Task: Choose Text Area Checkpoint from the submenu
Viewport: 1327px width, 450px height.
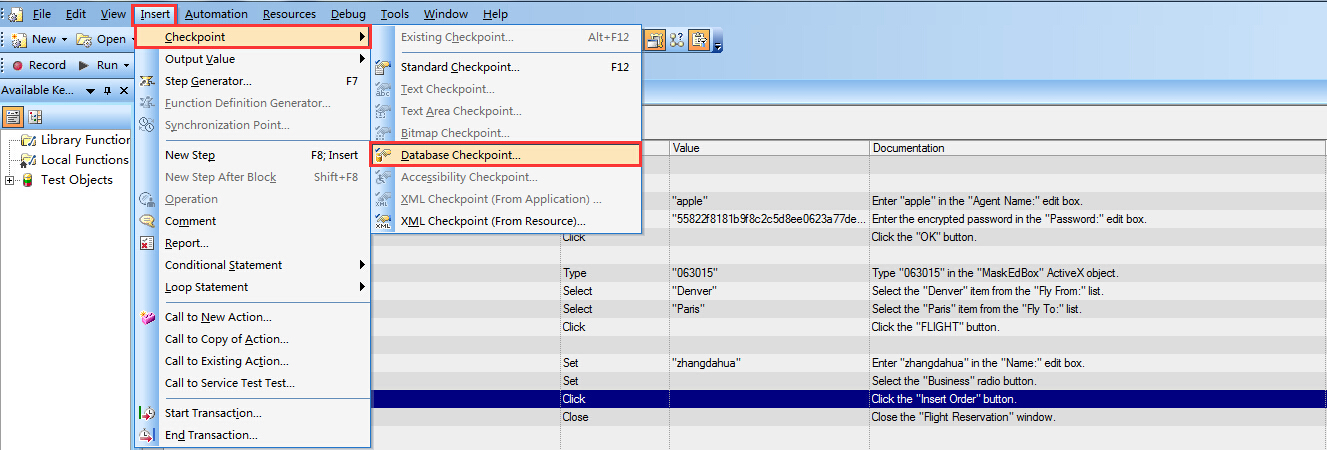Action: (506, 111)
